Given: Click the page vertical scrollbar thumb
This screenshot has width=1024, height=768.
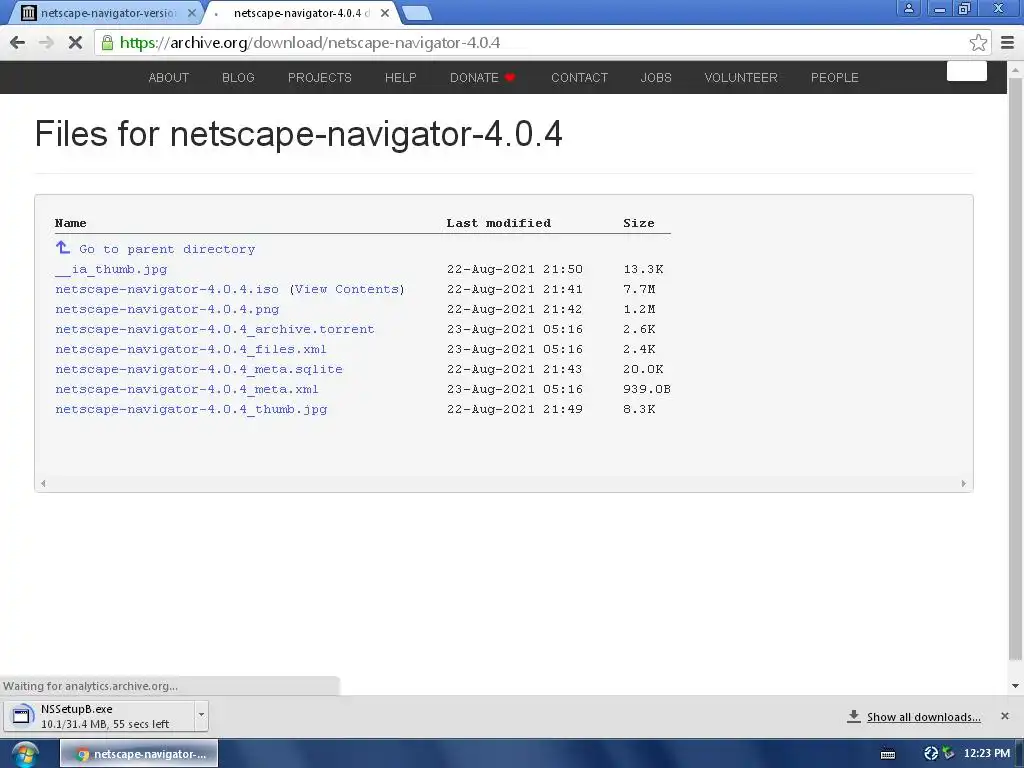Looking at the screenshot, I should [x=1016, y=368].
